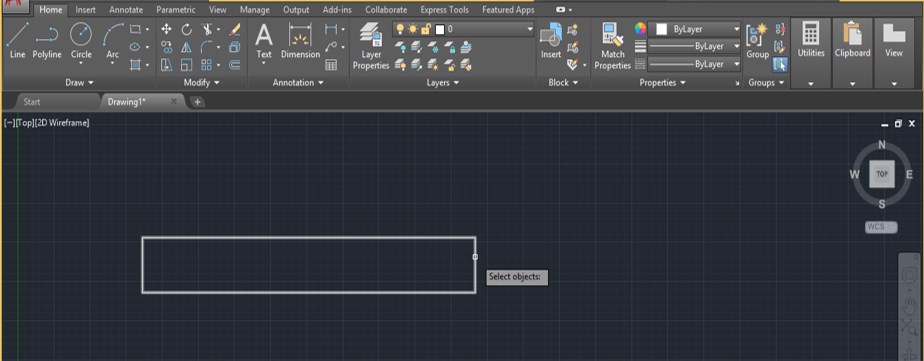Viewport: 924px width, 361px height.
Task: Select the Polyline tool
Action: (47, 41)
